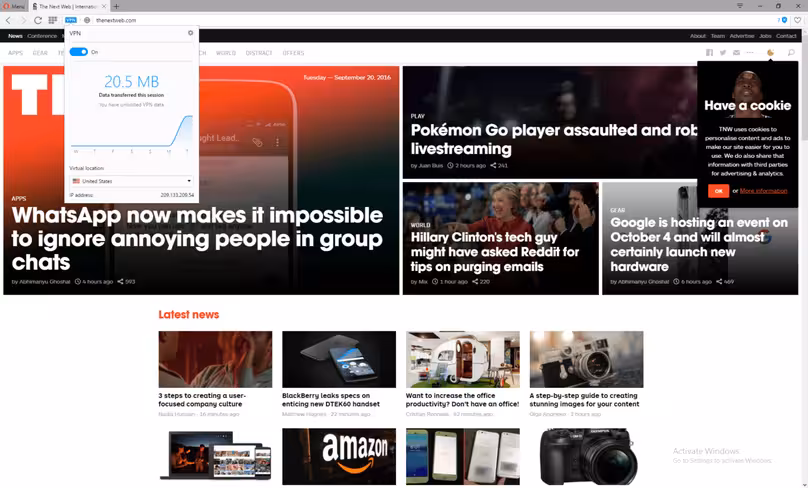Open the Amazon logo article thumbnail
The width and height of the screenshot is (808, 488).
339,457
